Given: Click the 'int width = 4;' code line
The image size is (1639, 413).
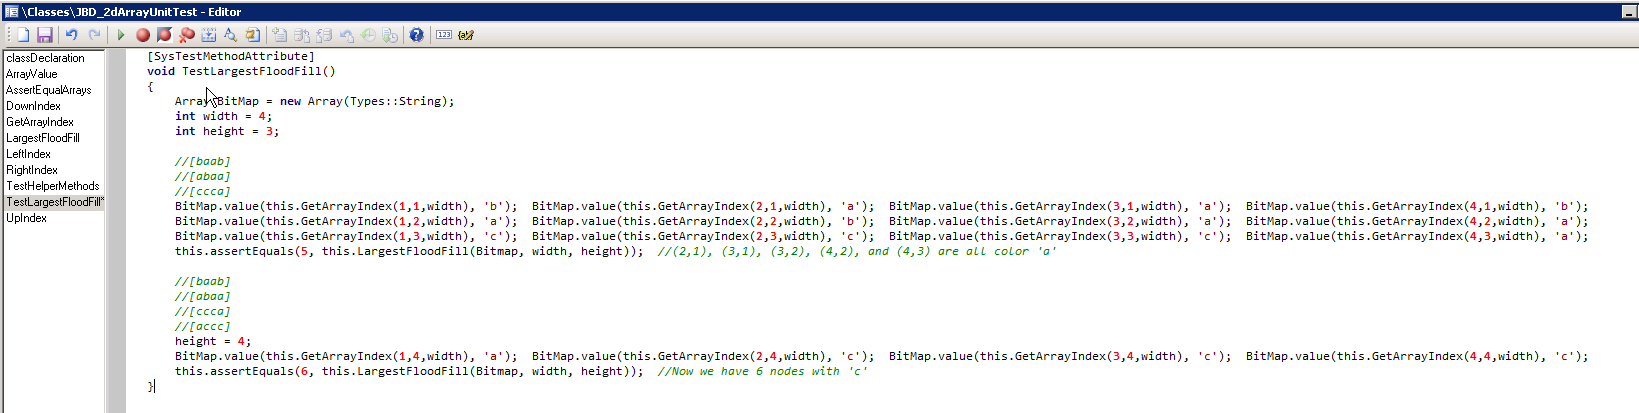Looking at the screenshot, I should [223, 116].
